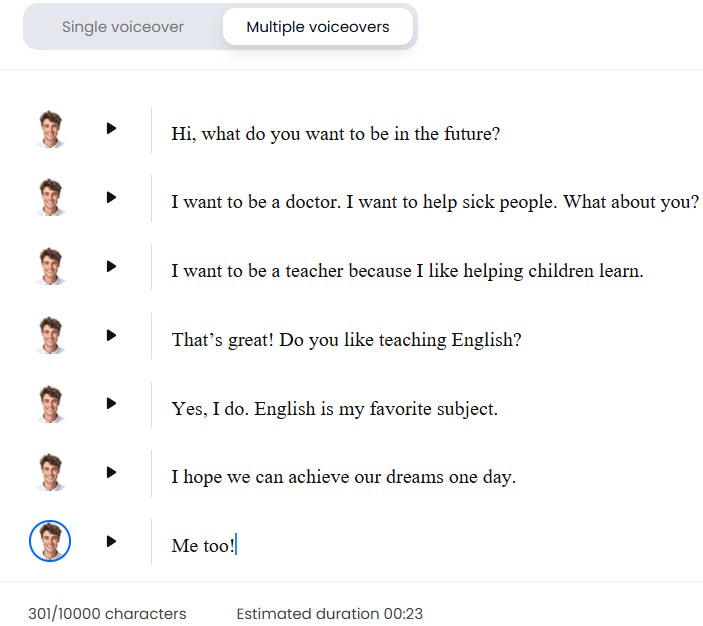Image resolution: width=703 pixels, height=626 pixels.
Task: Play the 'Me too!' voiceover line
Action: [111, 541]
